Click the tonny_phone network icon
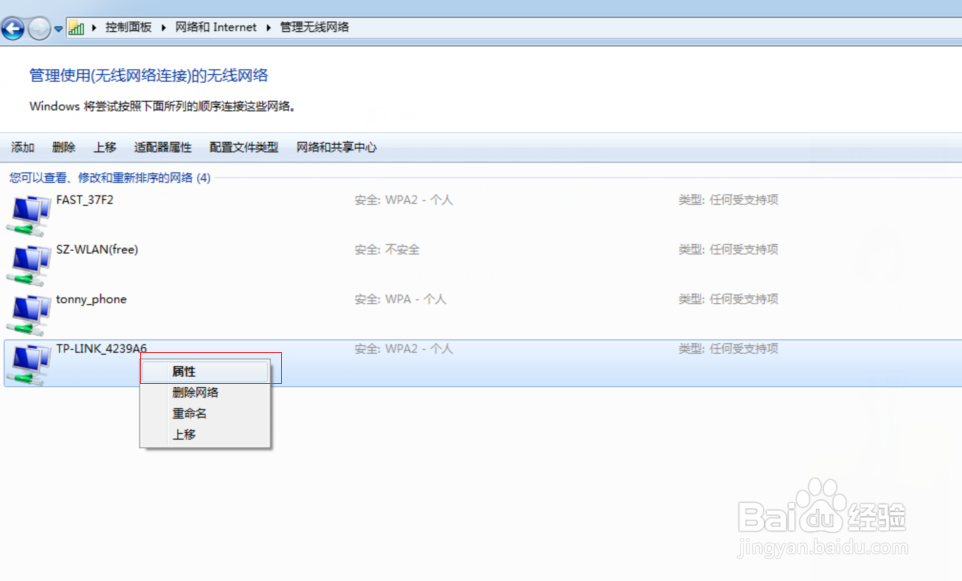This screenshot has width=962, height=581. 27,310
